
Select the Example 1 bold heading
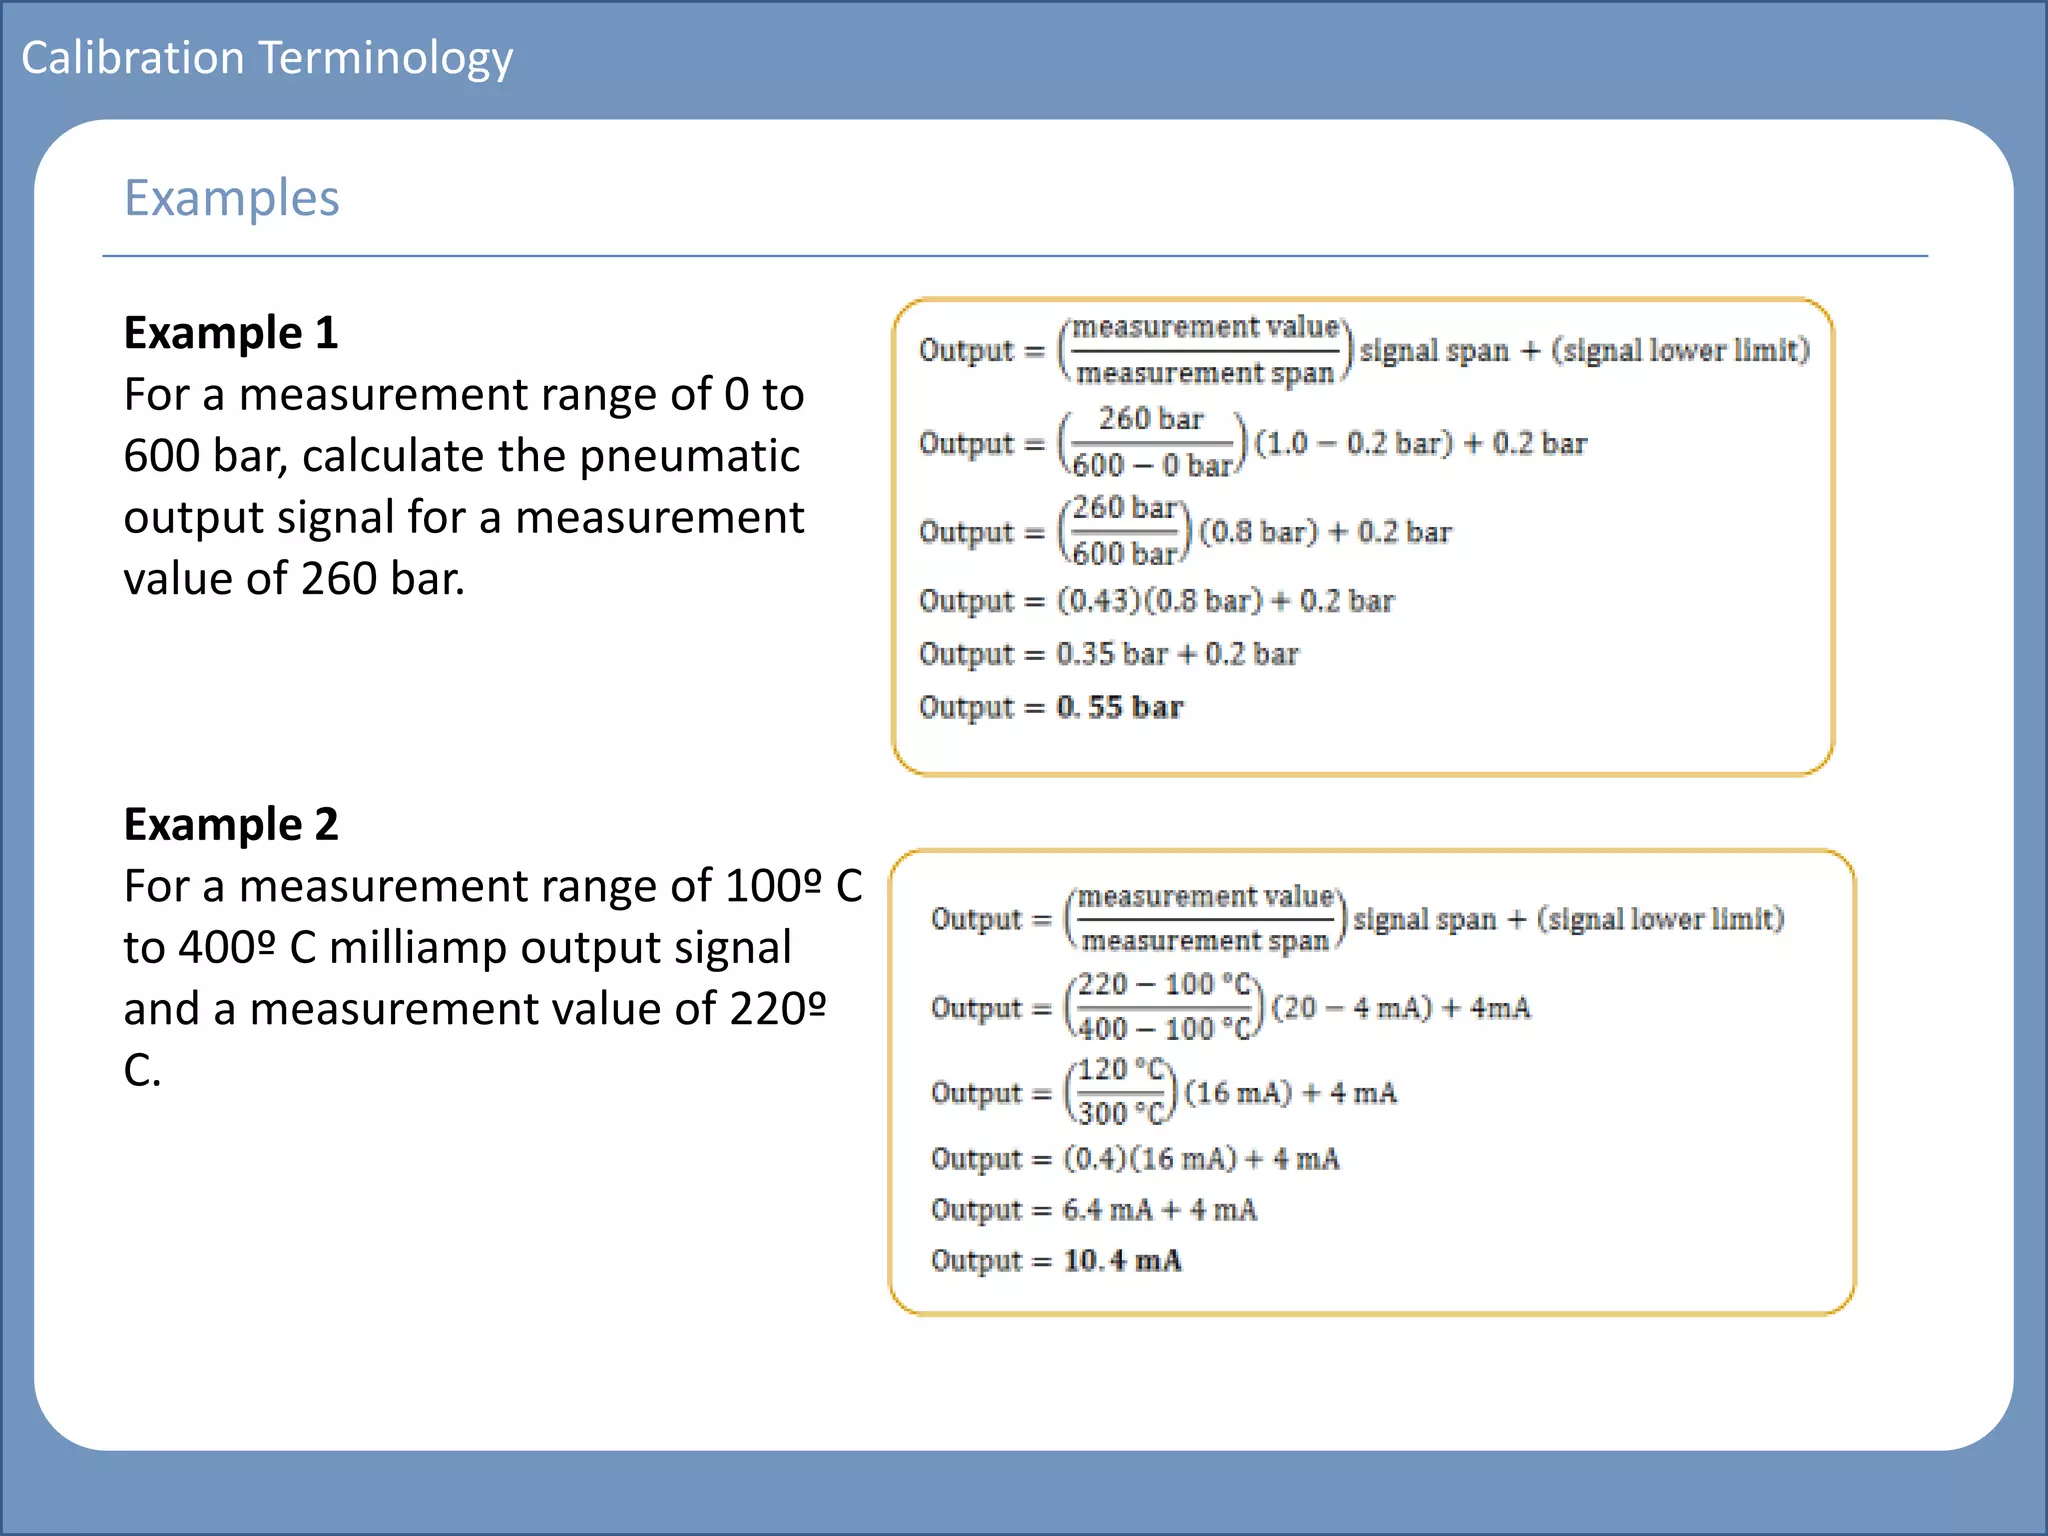click(x=231, y=332)
